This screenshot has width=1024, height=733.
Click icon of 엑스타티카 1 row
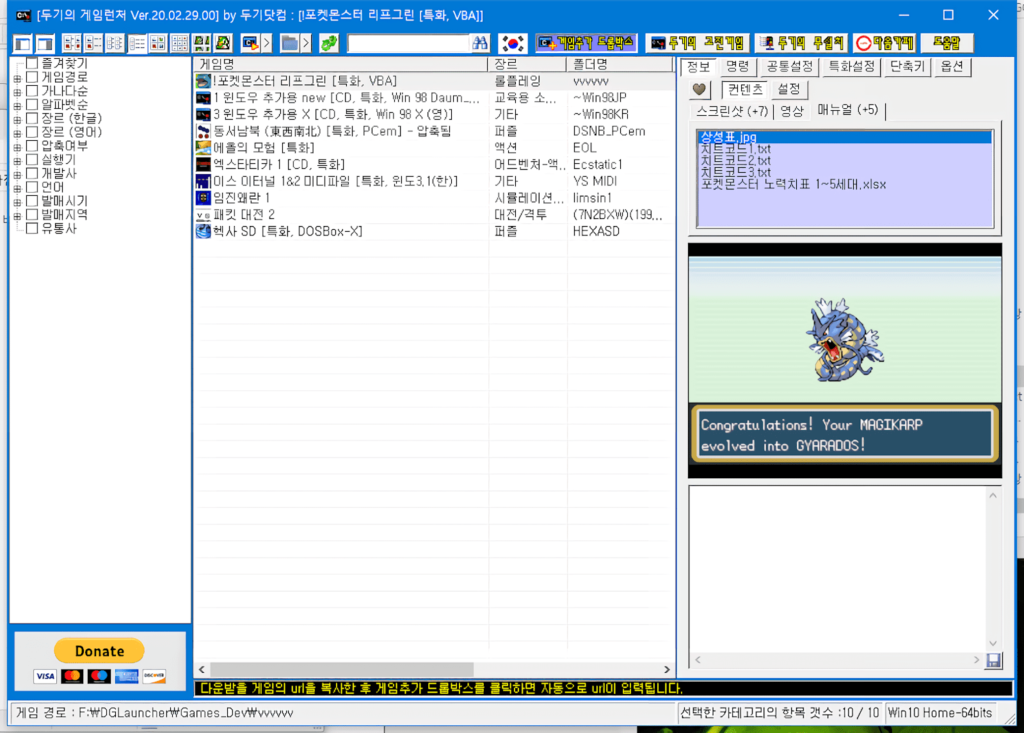click(x=203, y=164)
